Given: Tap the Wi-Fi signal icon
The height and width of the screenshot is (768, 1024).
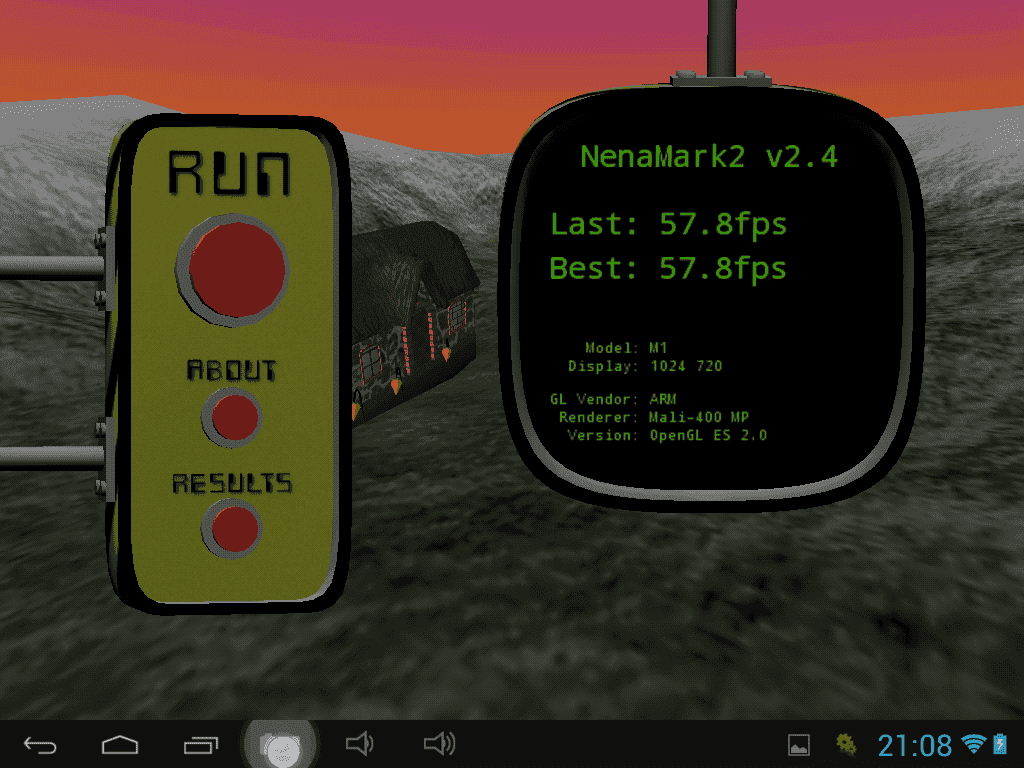Looking at the screenshot, I should (974, 744).
